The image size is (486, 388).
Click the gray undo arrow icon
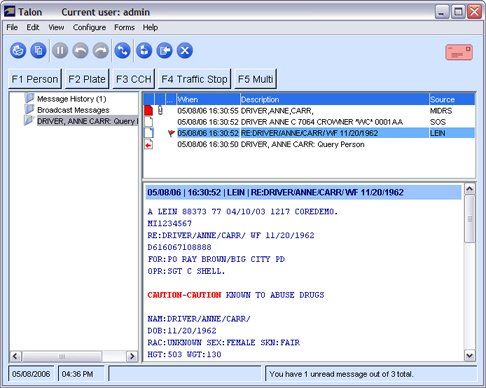point(80,51)
